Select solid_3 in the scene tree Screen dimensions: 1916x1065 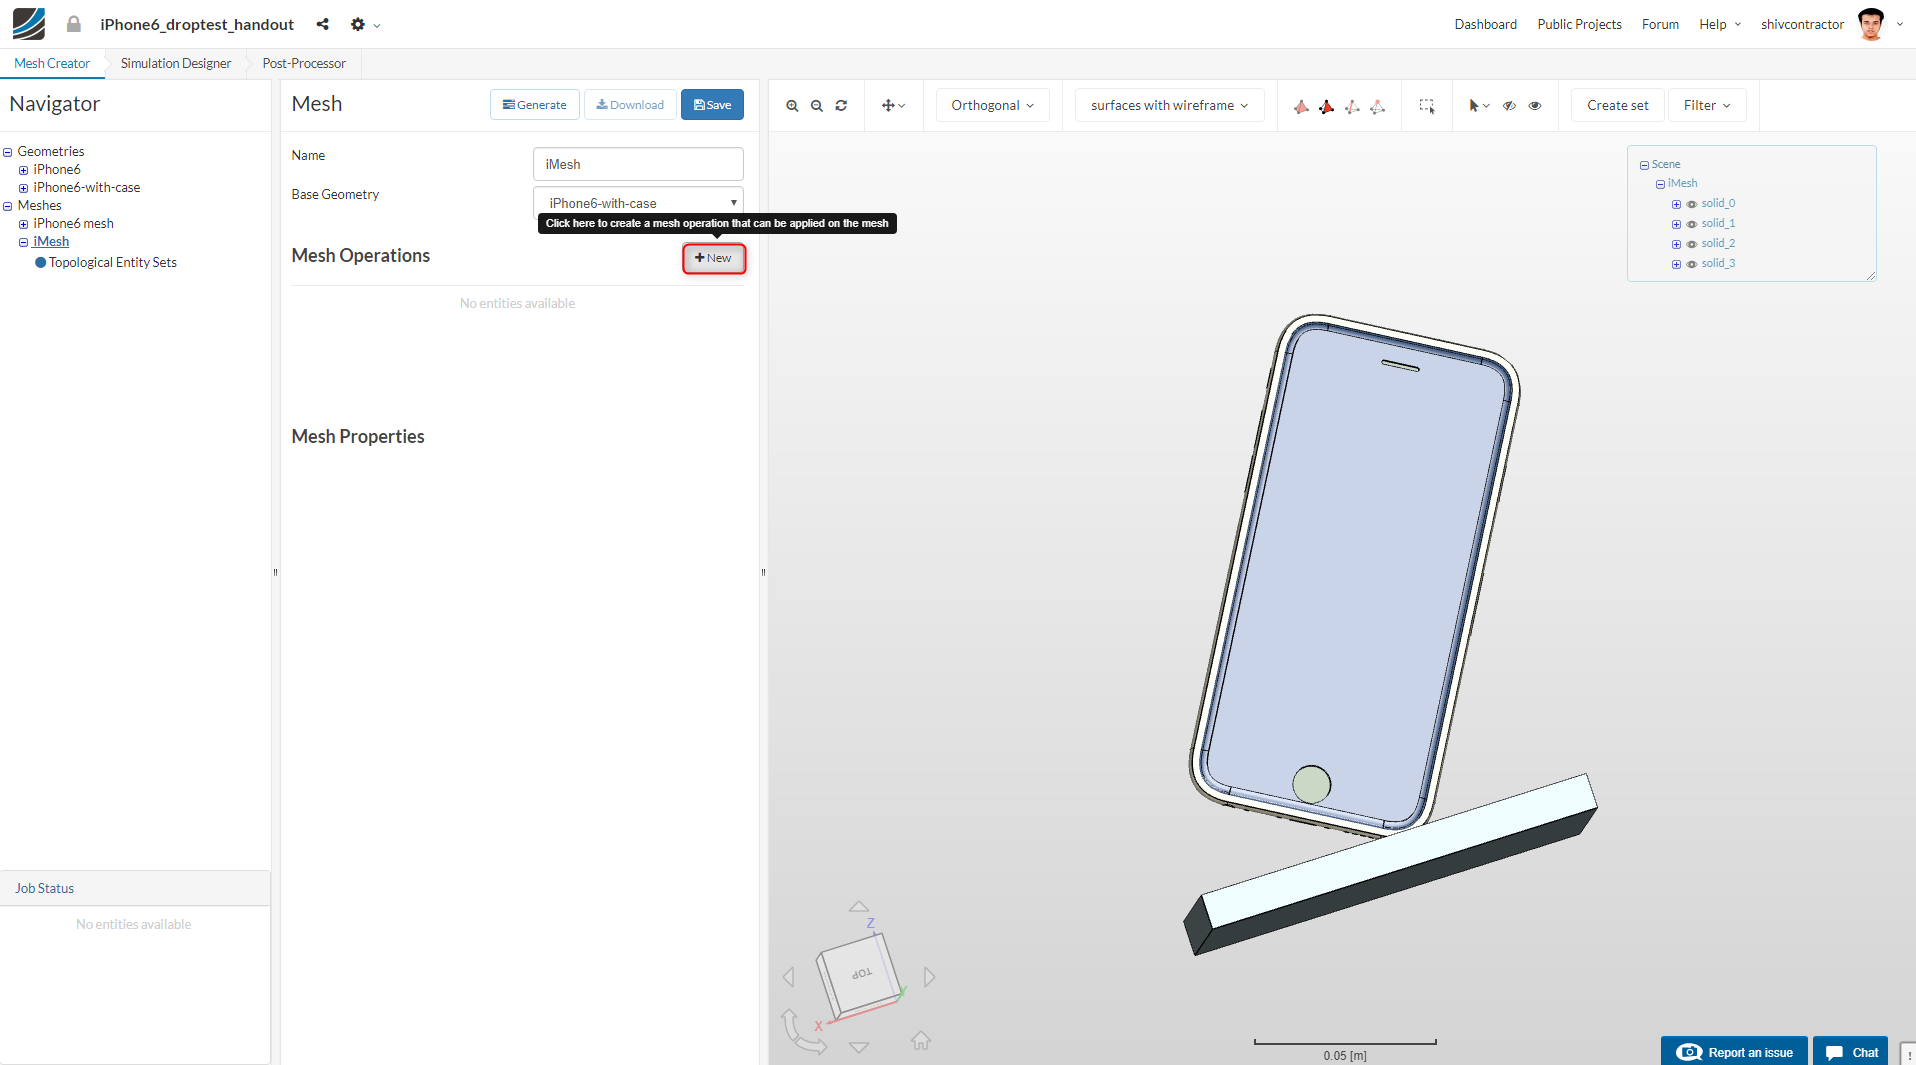(1718, 264)
